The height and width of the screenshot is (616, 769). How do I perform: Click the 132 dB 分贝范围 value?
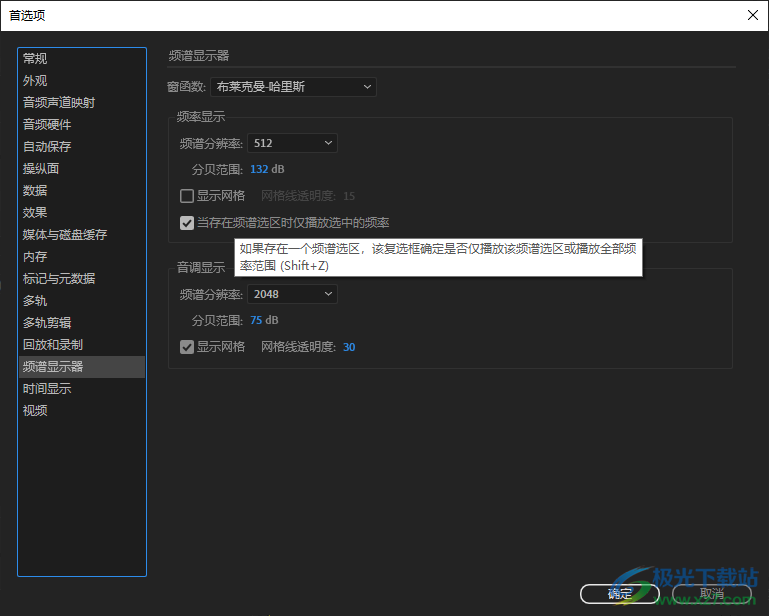point(267,169)
